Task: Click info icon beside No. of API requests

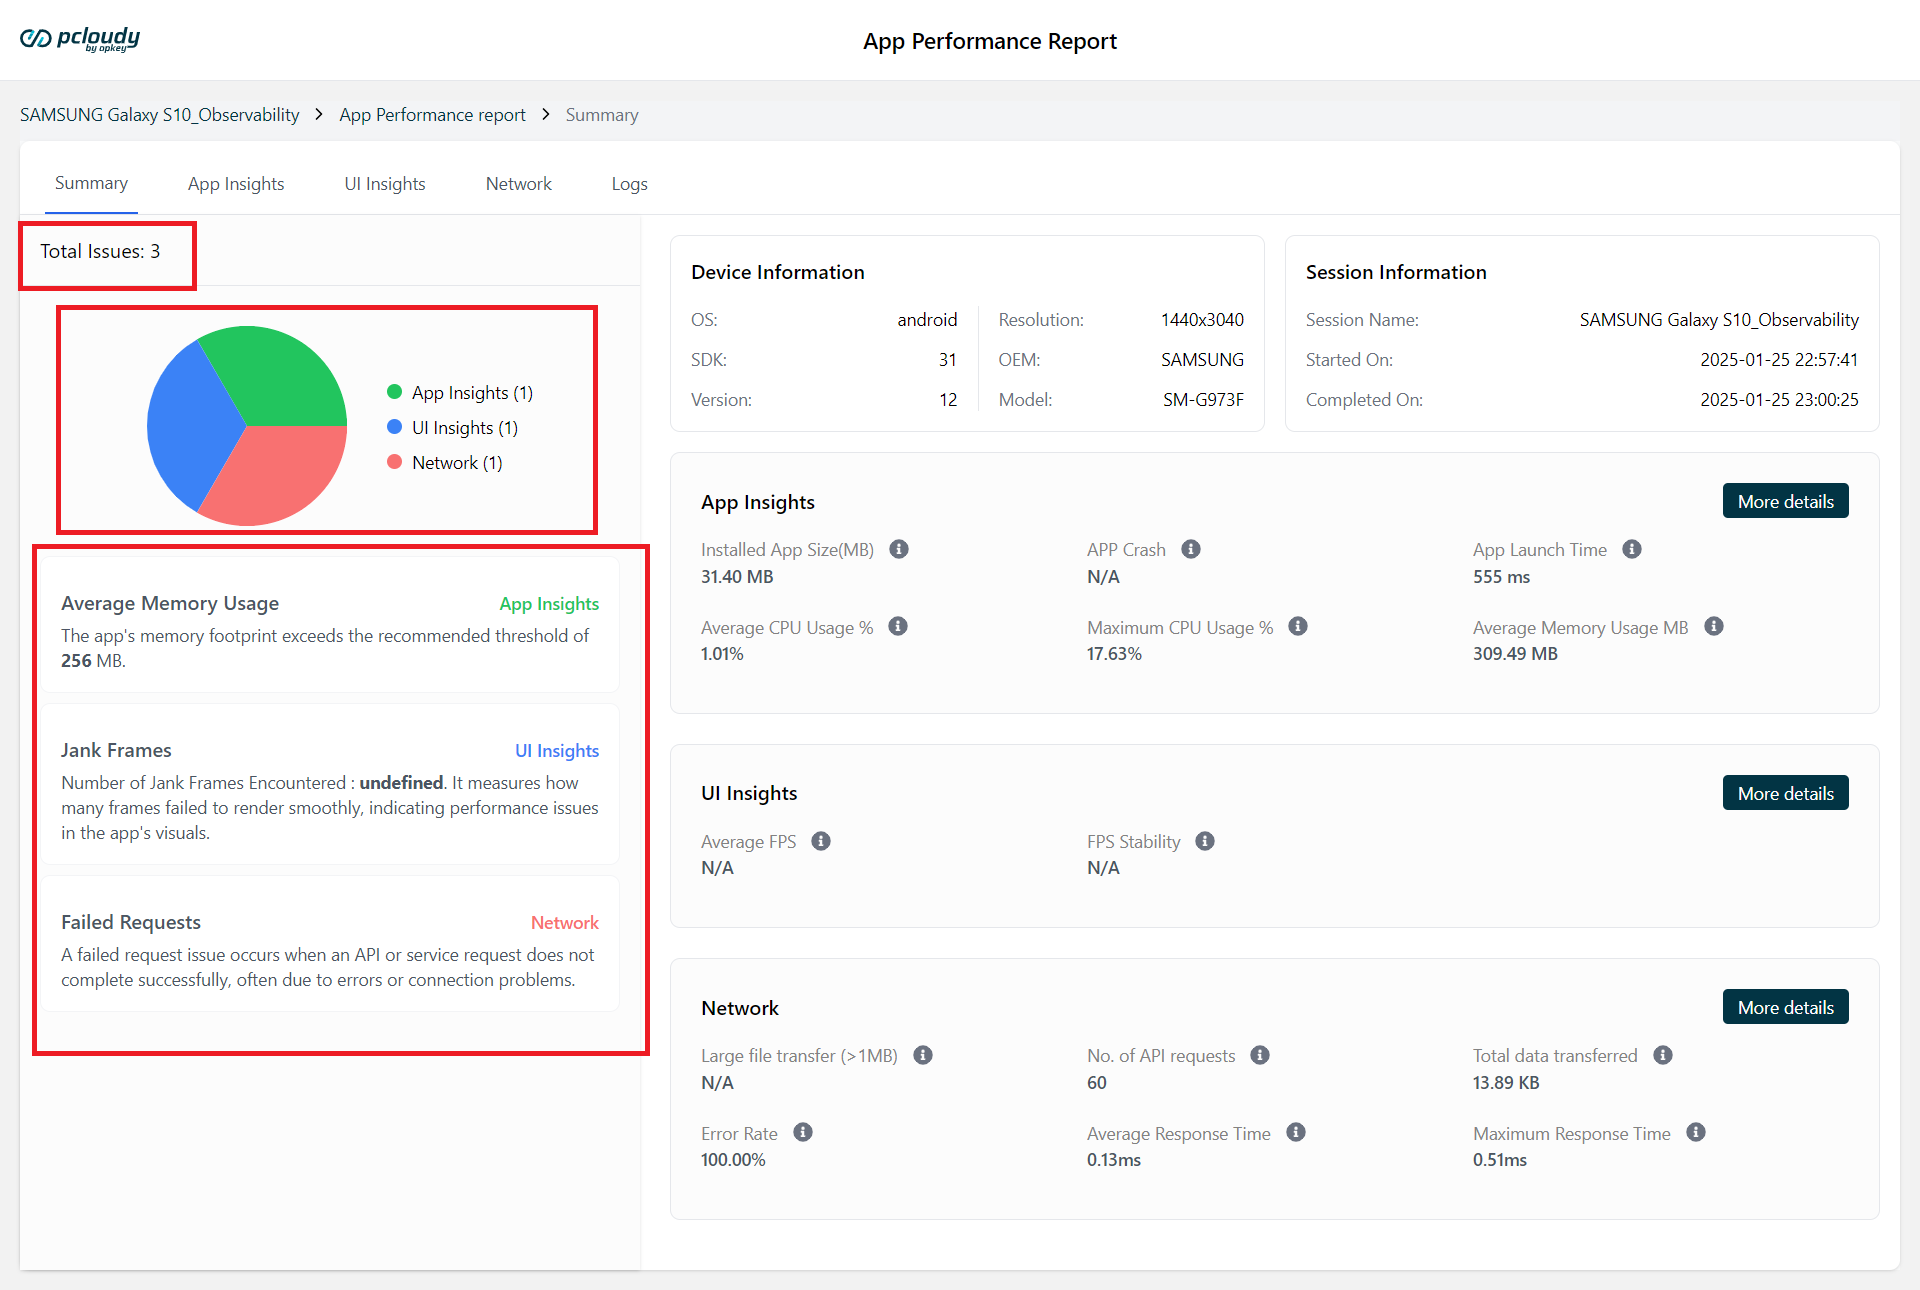Action: point(1259,1055)
